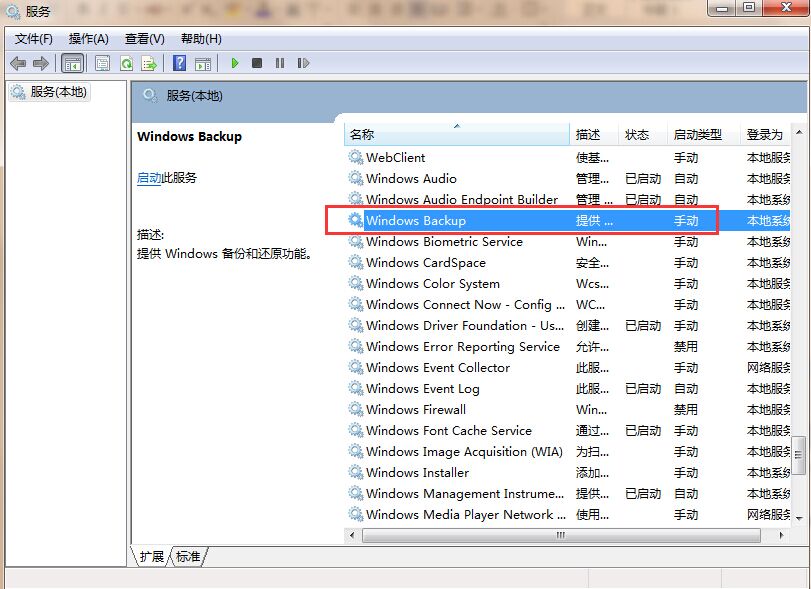
Task: Click the gear icon beside Windows Audio
Action: tap(356, 178)
